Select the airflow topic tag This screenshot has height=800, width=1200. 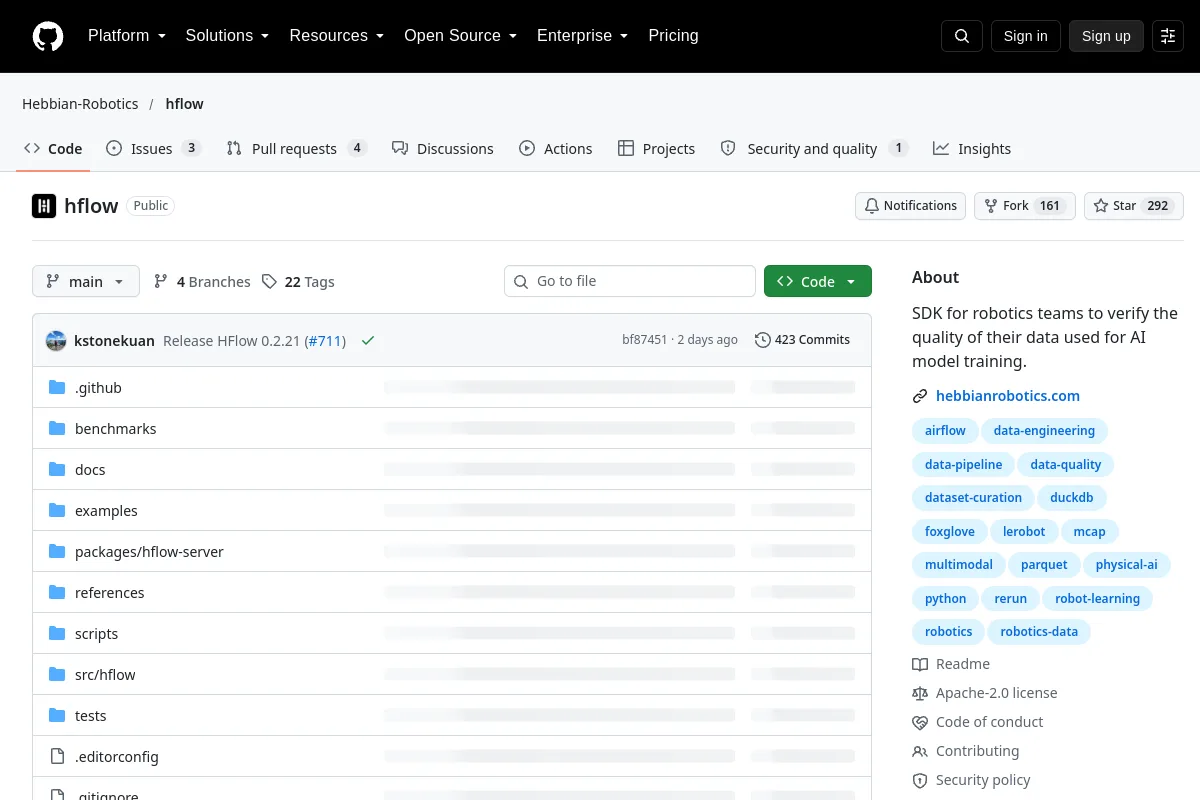coord(945,431)
